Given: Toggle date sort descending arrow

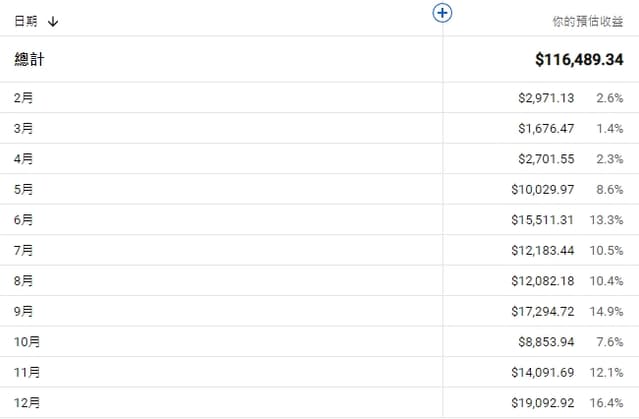Looking at the screenshot, I should tap(53, 22).
